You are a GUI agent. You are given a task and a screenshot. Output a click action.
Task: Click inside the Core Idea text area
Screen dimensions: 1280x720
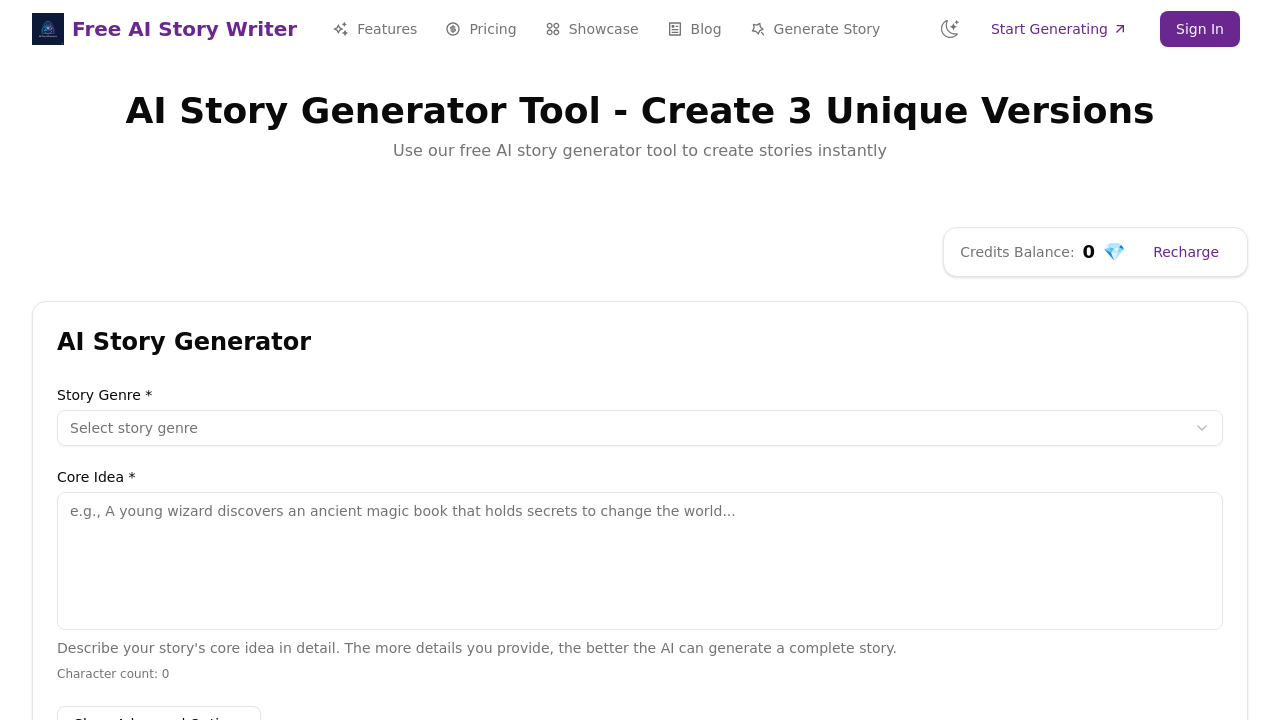click(640, 560)
